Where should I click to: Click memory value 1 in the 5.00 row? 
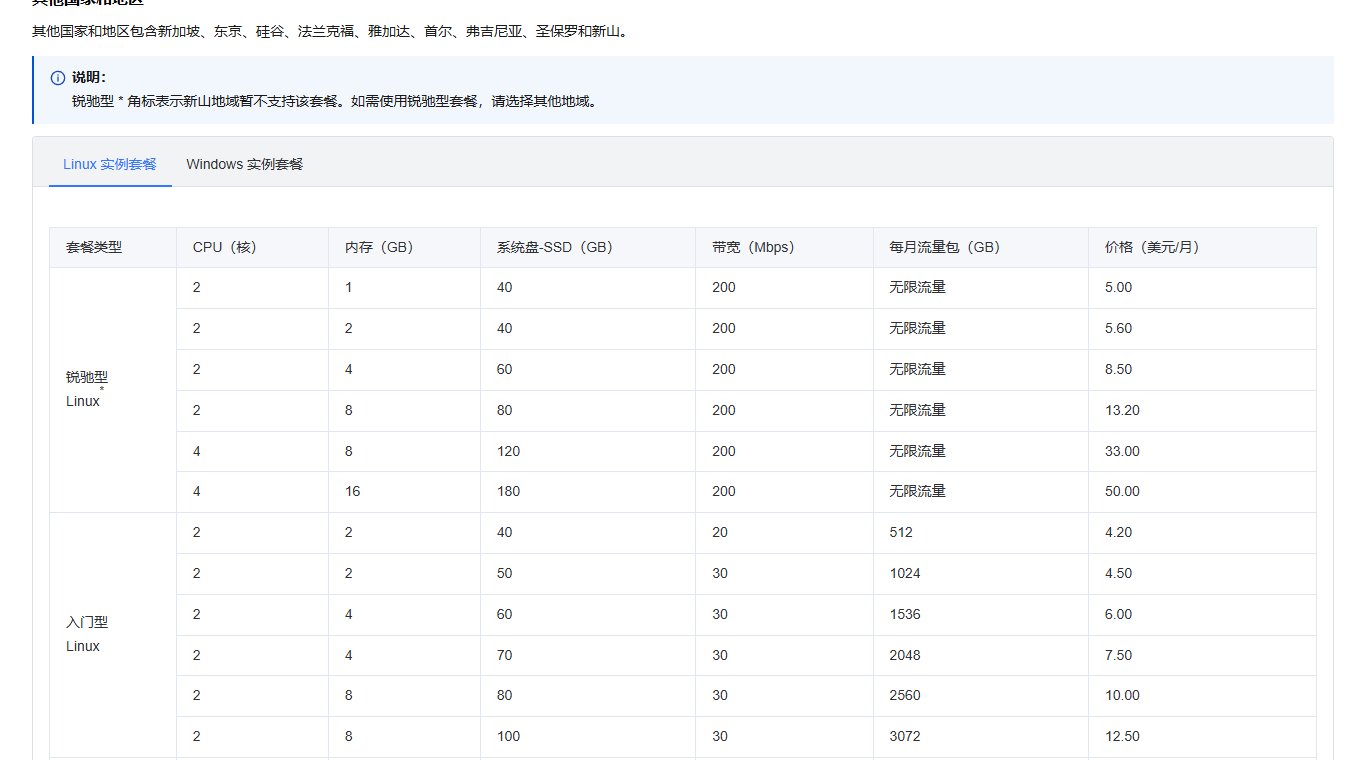pos(404,287)
